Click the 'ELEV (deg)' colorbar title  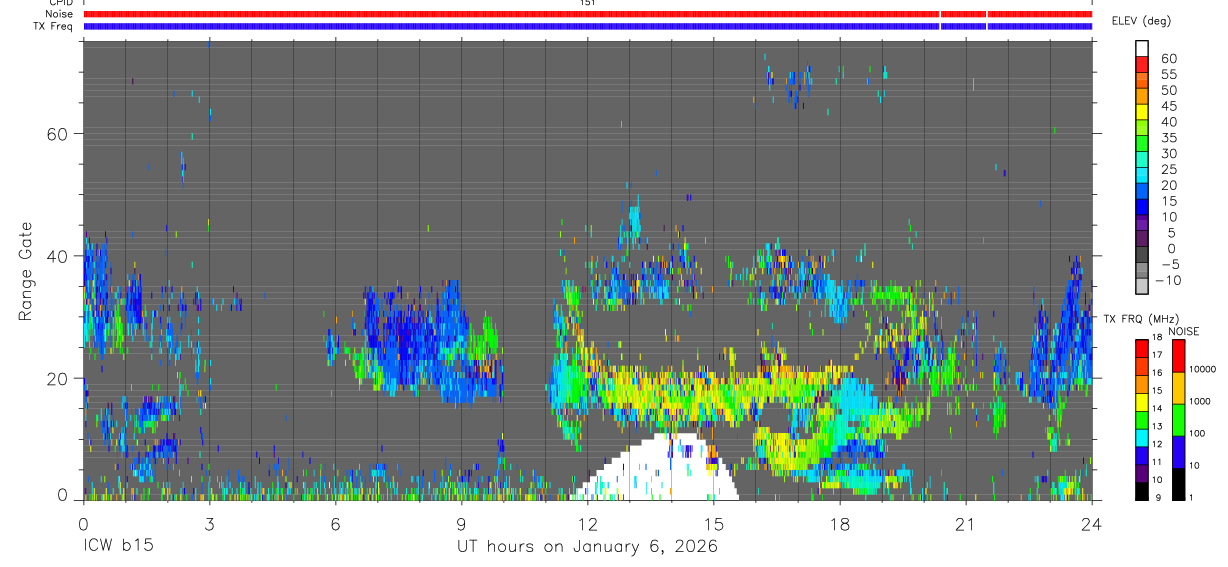point(1144,21)
